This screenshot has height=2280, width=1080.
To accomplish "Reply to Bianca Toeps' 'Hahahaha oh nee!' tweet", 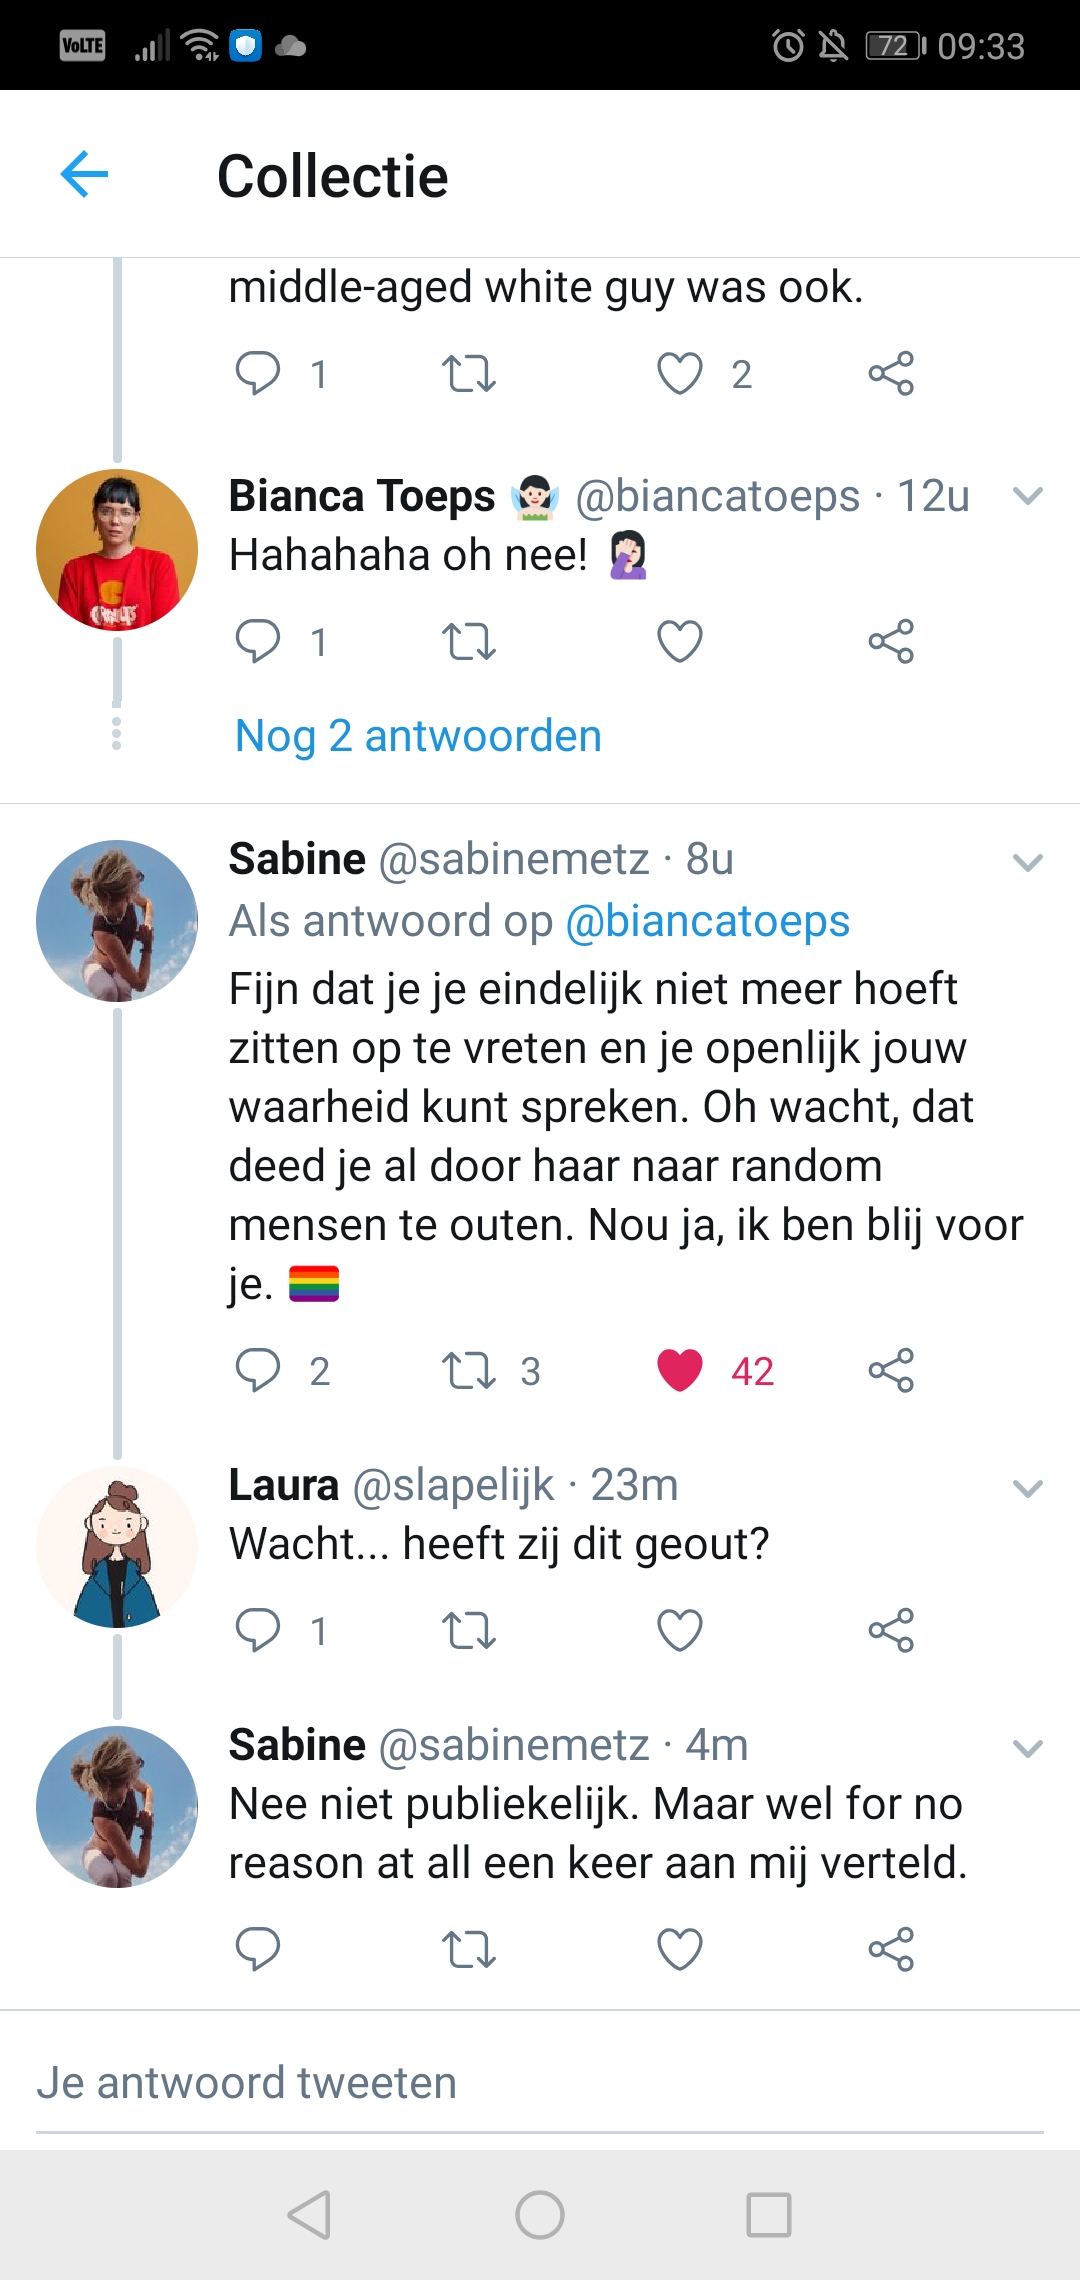I will (258, 641).
